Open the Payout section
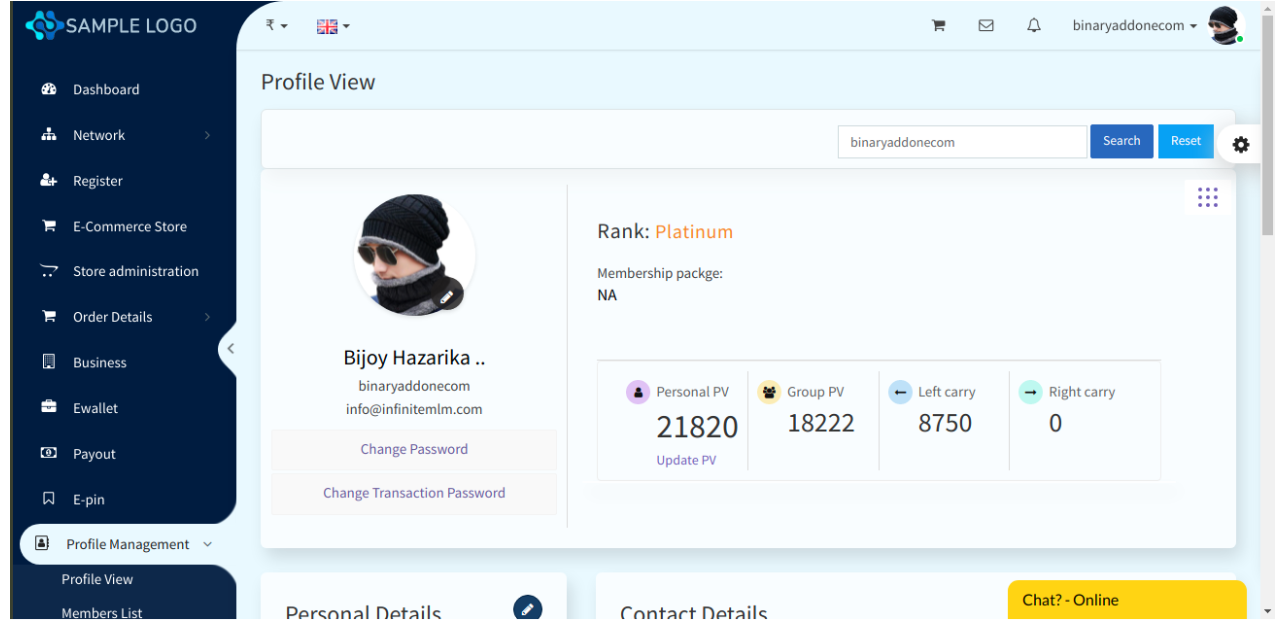1280x620 pixels. point(94,453)
